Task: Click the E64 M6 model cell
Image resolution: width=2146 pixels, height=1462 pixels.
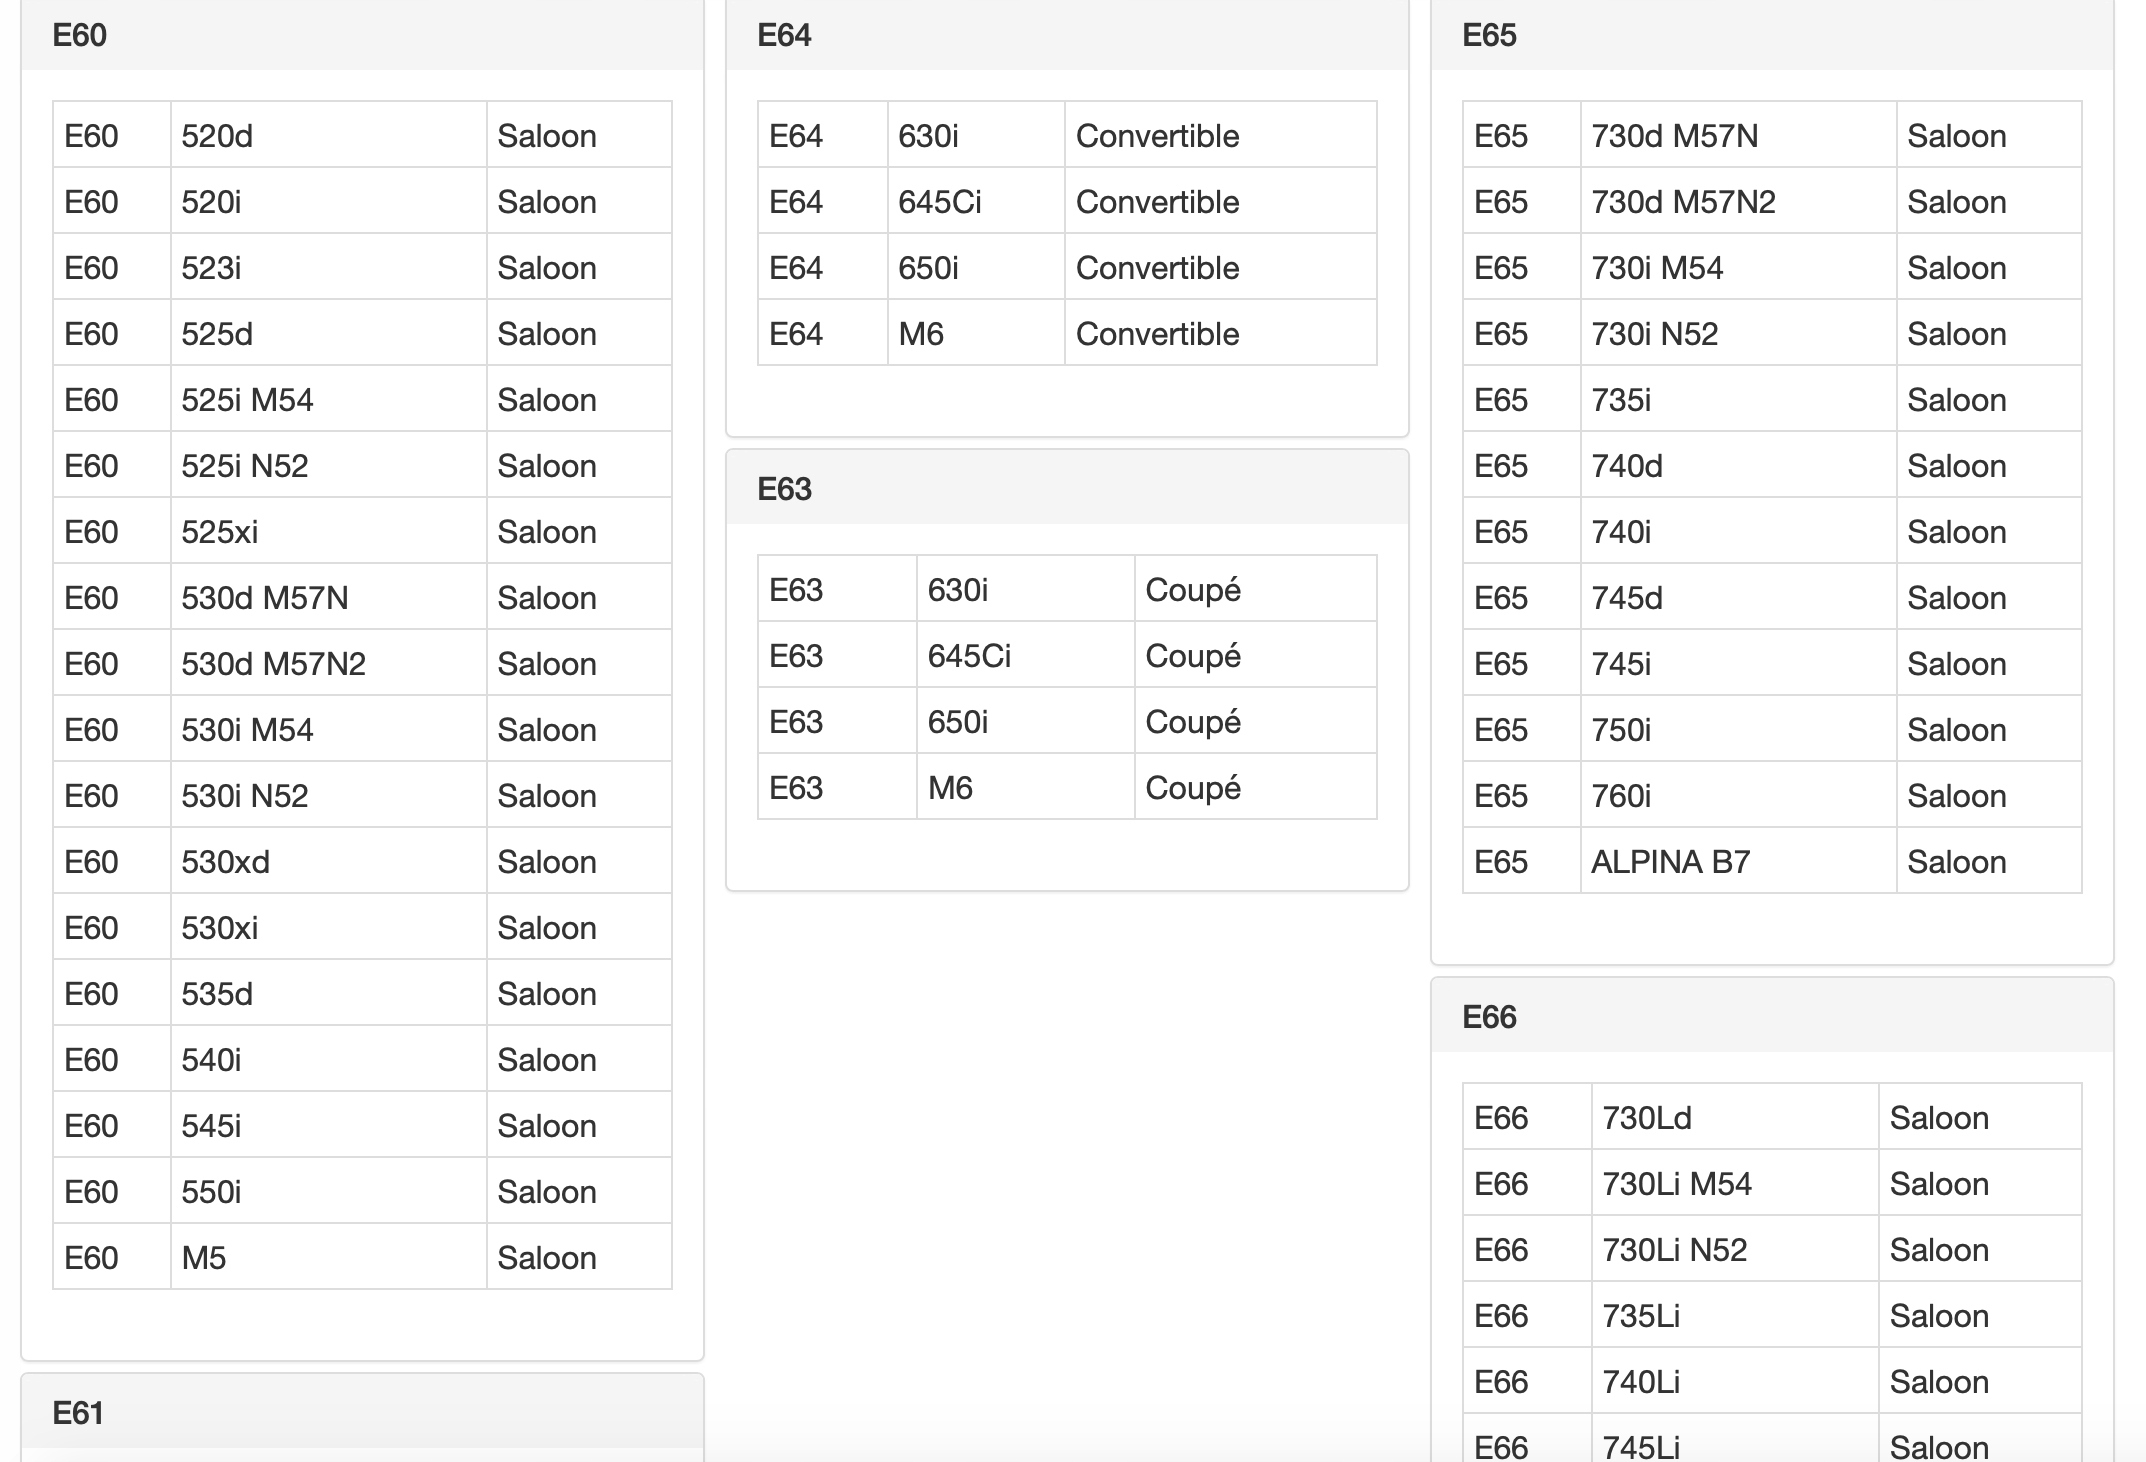Action: [x=976, y=333]
